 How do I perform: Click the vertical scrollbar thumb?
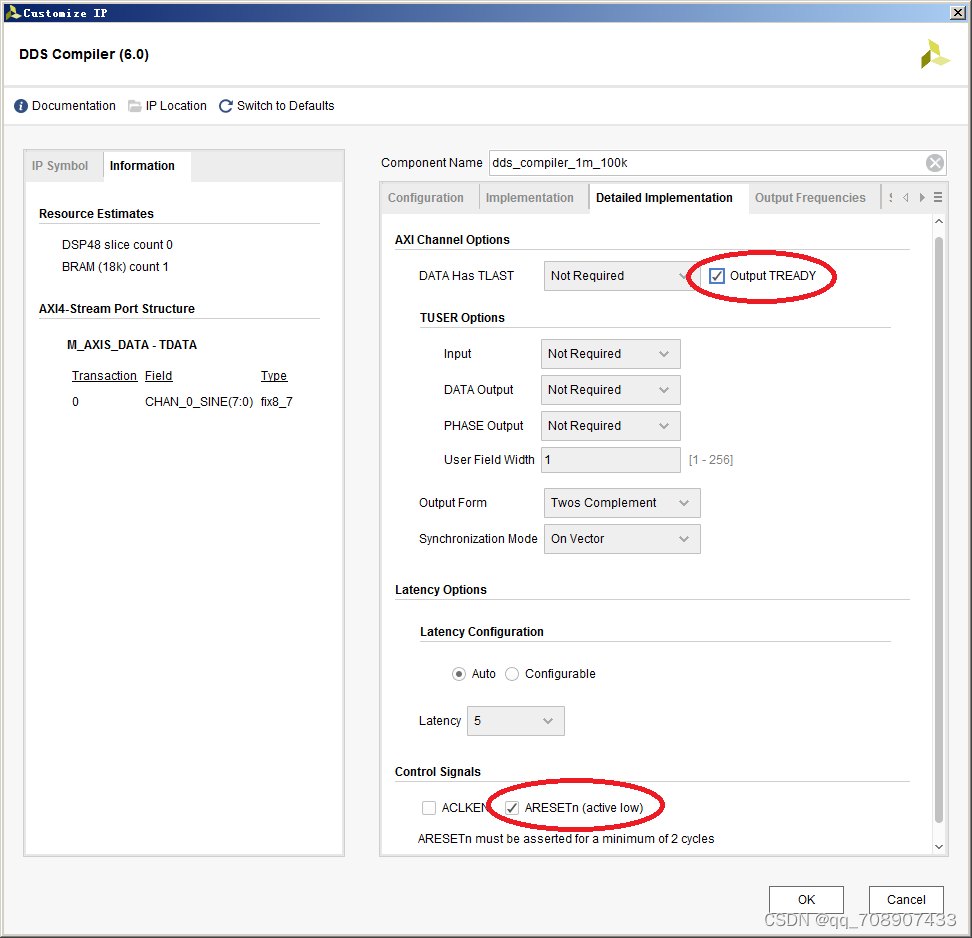click(x=939, y=530)
